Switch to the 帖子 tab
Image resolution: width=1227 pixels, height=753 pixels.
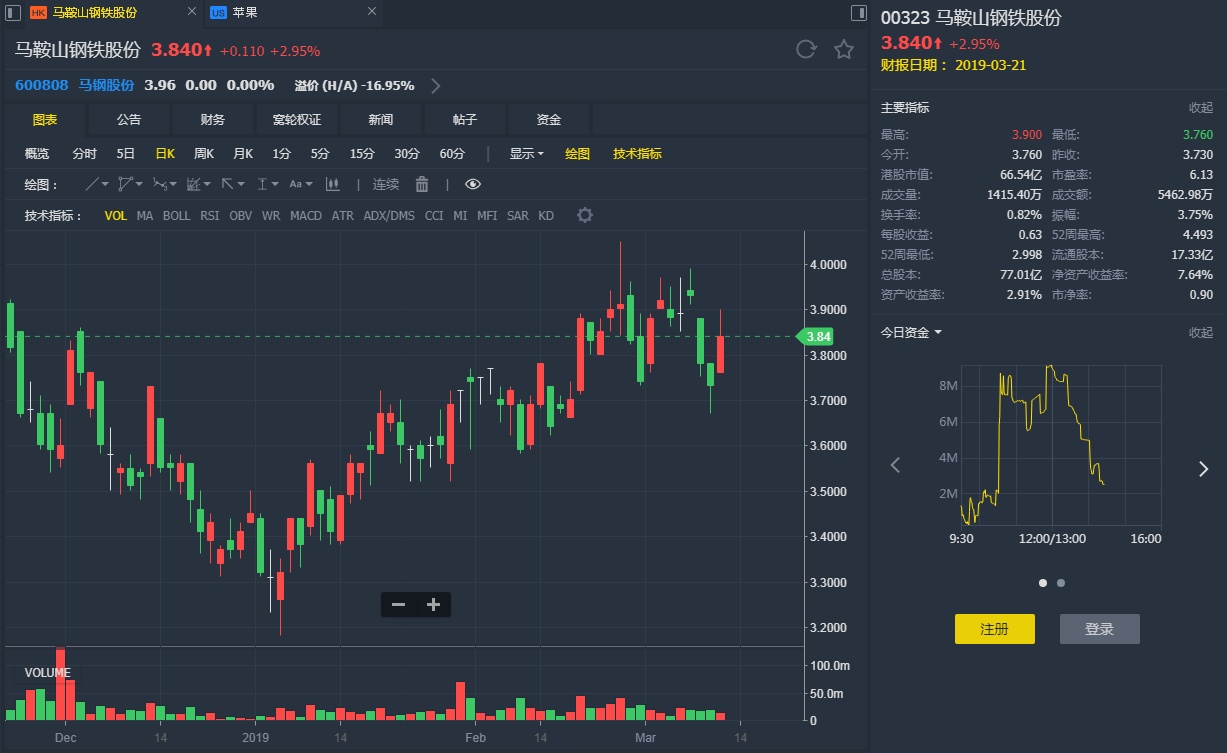pyautogui.click(x=465, y=120)
